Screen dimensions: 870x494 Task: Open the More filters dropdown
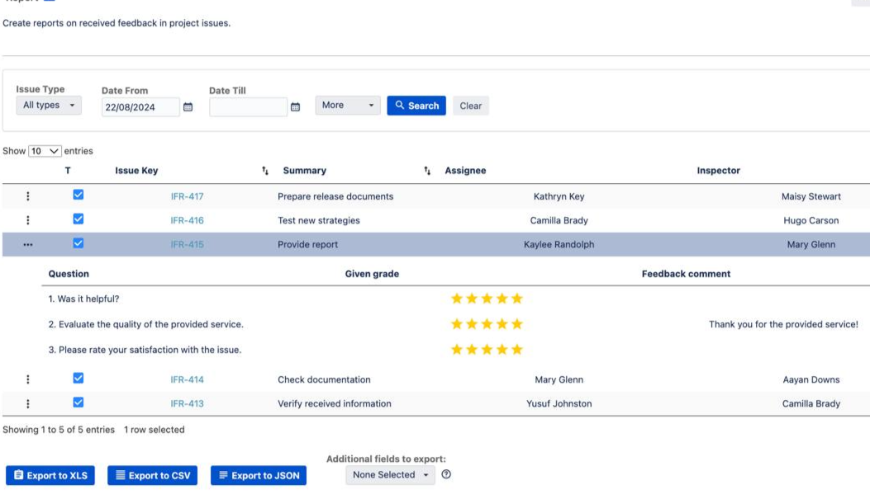pos(347,105)
